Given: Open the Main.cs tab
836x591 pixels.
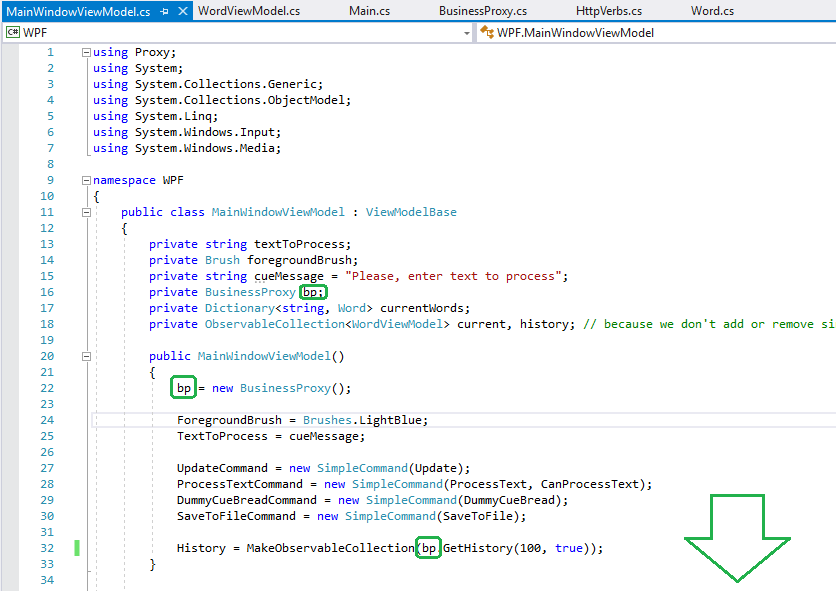Looking at the screenshot, I should [x=369, y=11].
